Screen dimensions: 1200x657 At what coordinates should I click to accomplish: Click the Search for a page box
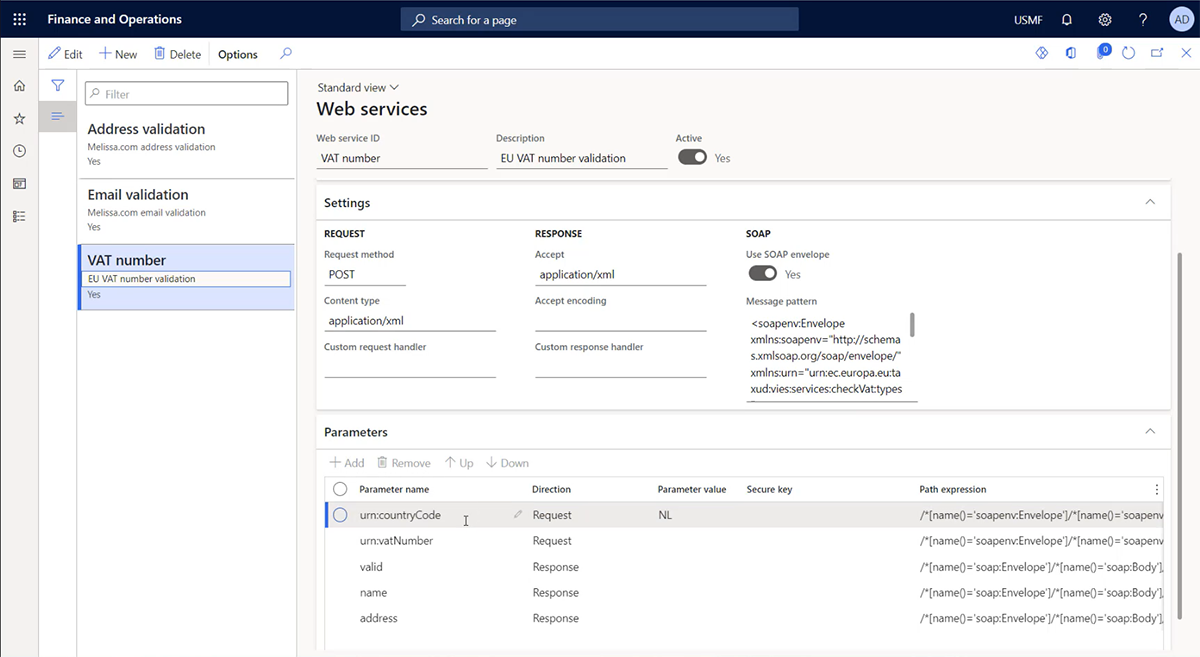tap(600, 19)
